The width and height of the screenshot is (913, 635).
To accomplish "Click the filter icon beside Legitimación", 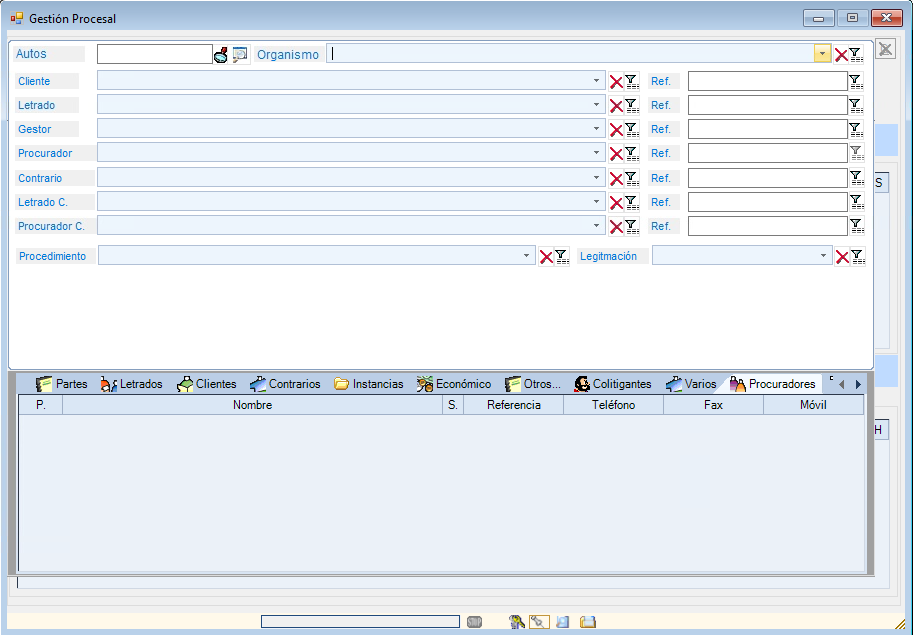I will [857, 256].
